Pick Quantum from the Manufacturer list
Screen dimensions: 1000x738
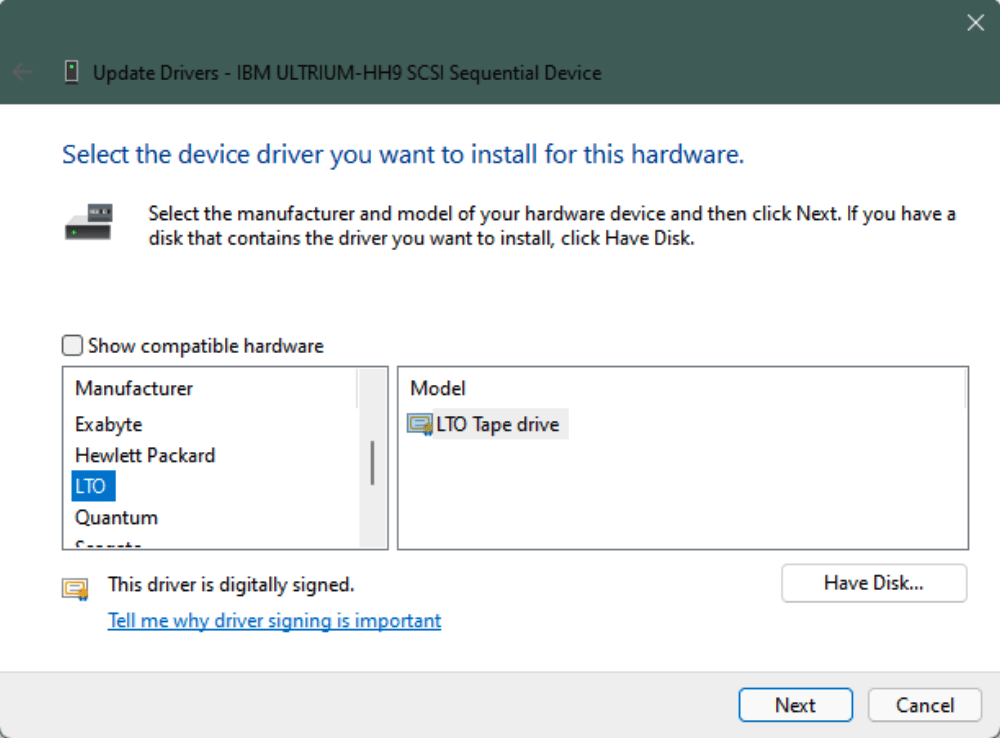click(116, 518)
